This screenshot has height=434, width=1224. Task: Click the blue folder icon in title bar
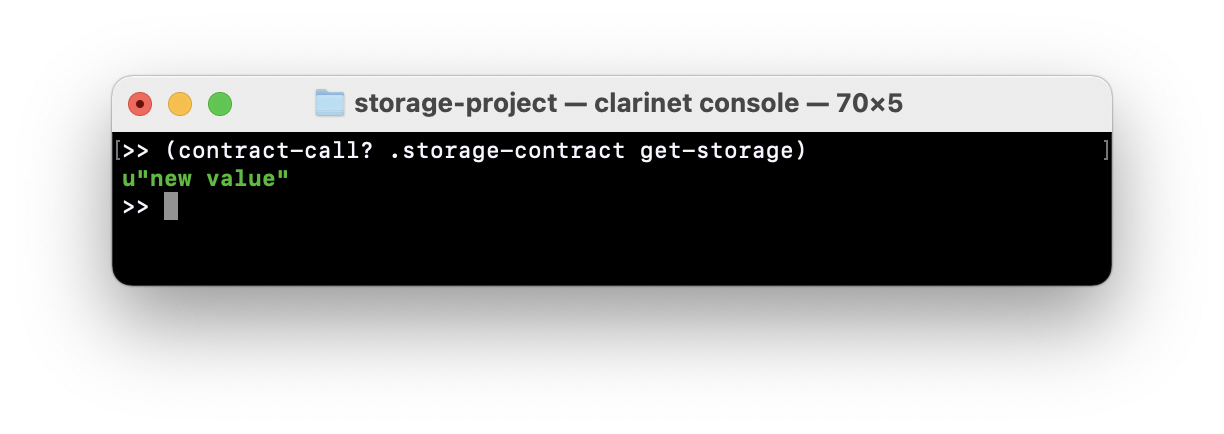[x=329, y=103]
